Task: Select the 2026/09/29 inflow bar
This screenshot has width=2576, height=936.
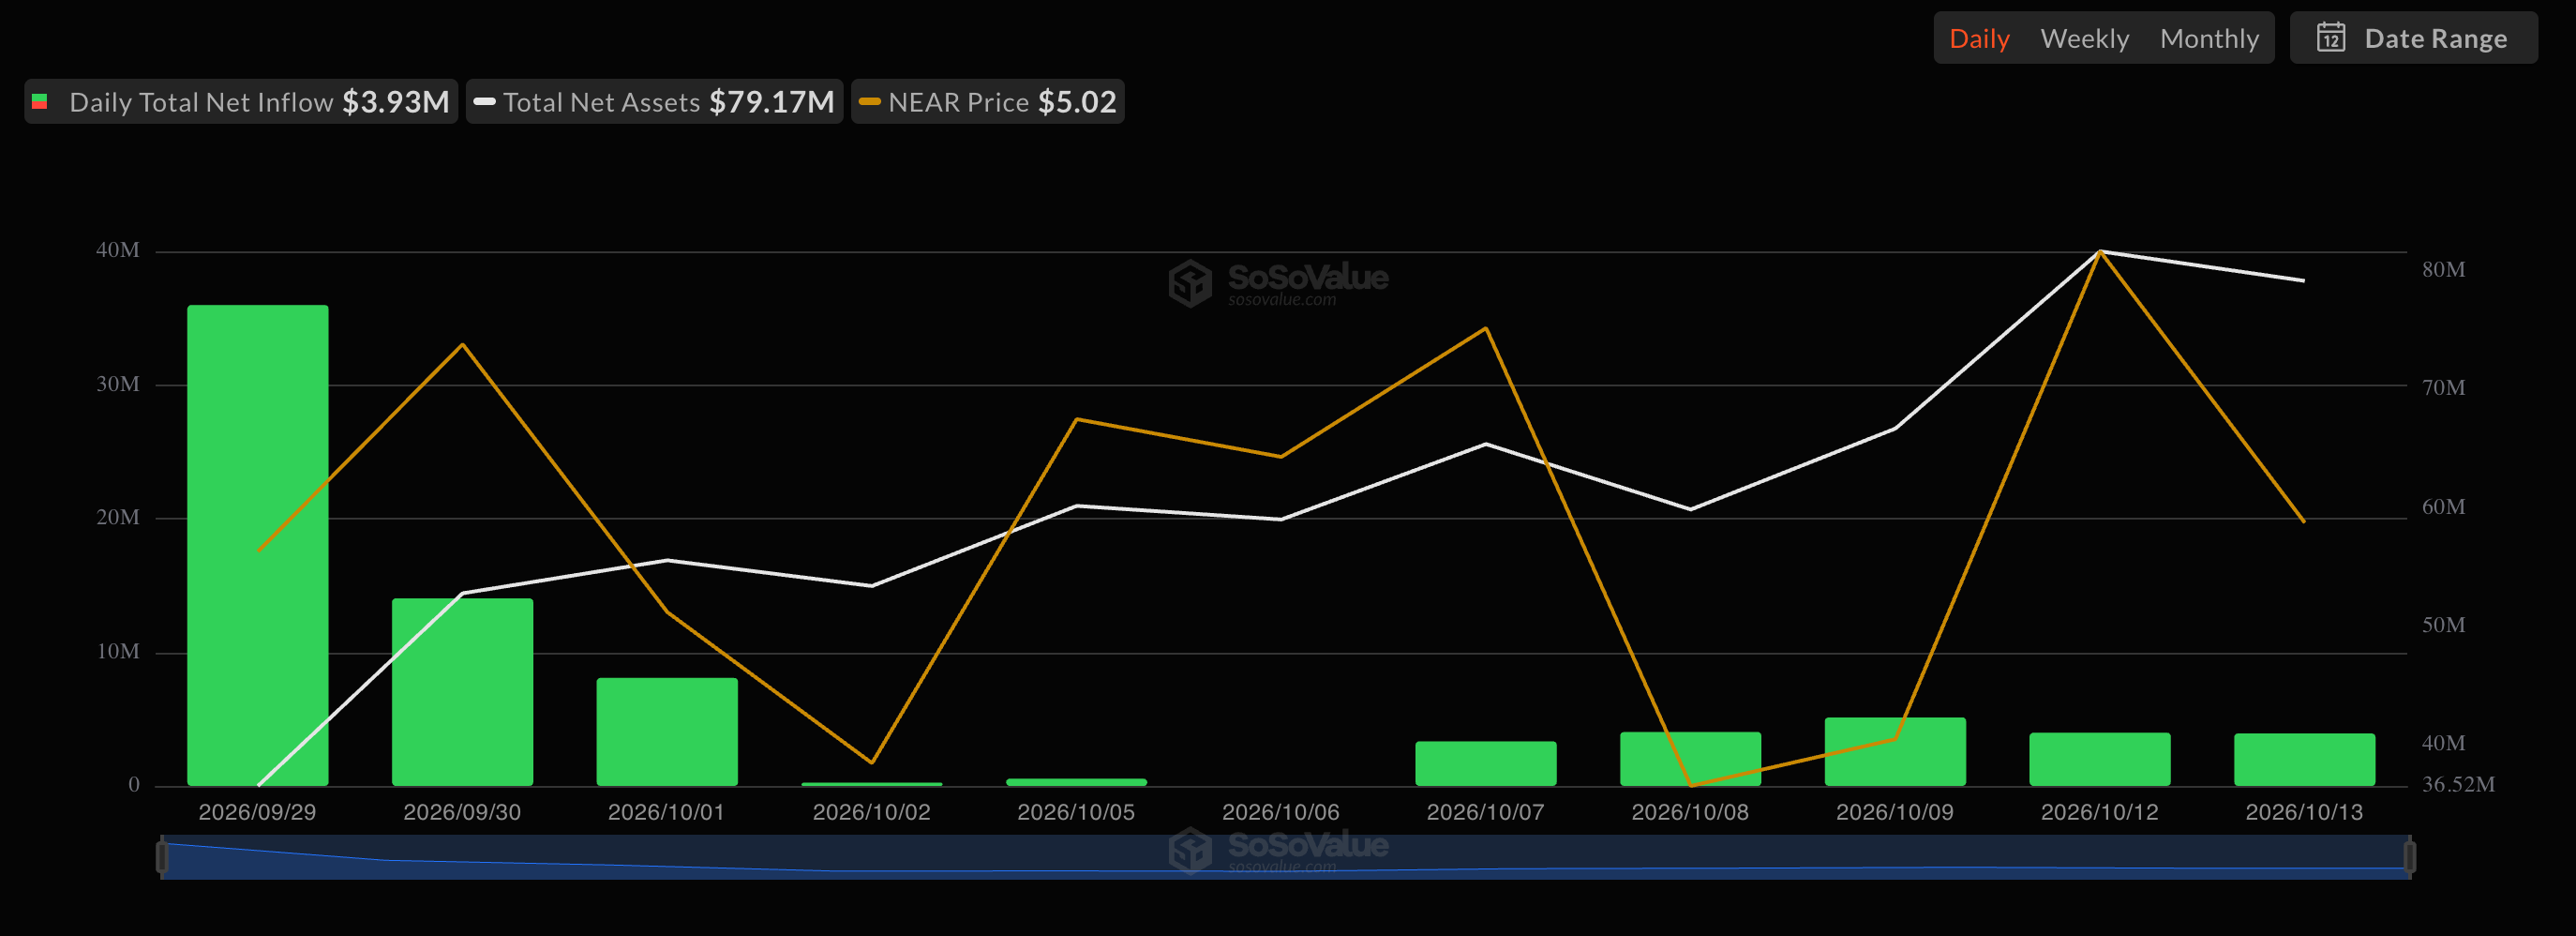Action: click(x=258, y=545)
